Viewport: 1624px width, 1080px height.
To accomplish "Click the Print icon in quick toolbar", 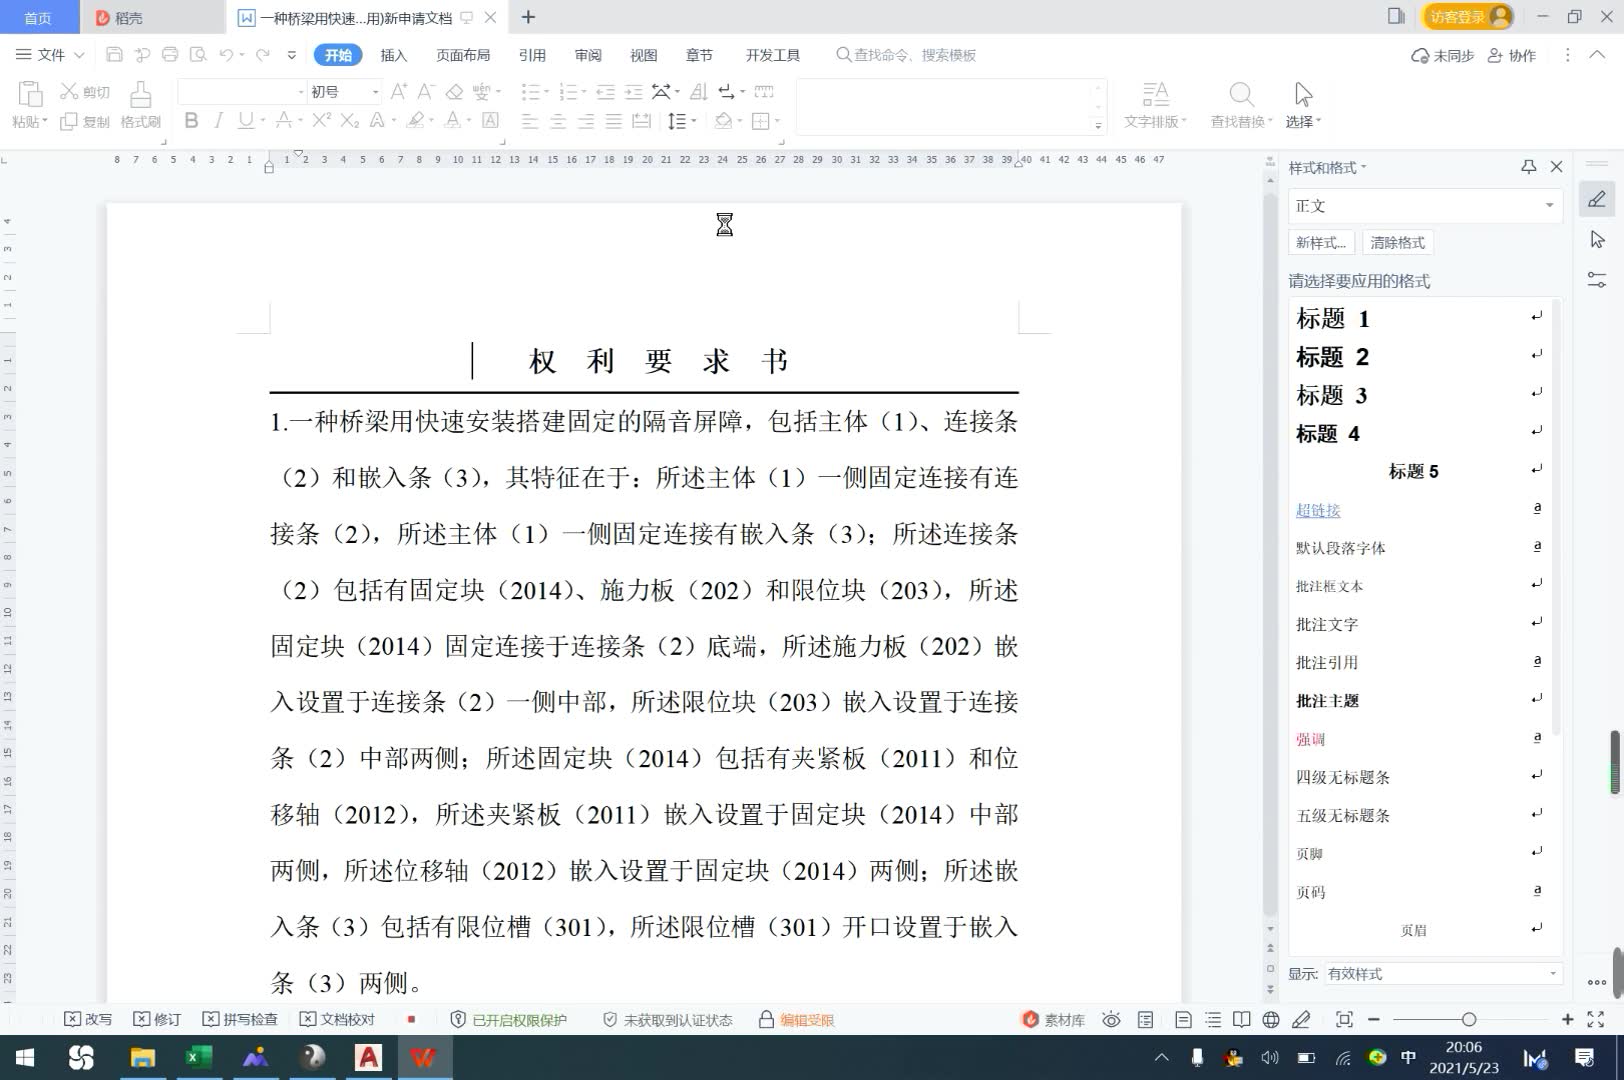I will 170,55.
